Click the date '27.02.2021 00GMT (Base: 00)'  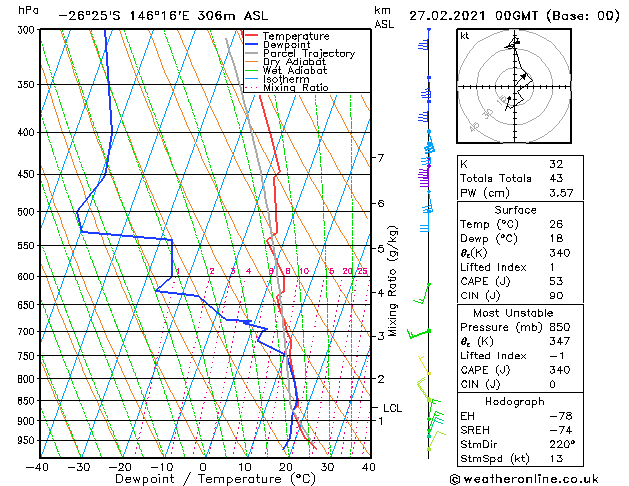pyautogui.click(x=514, y=16)
